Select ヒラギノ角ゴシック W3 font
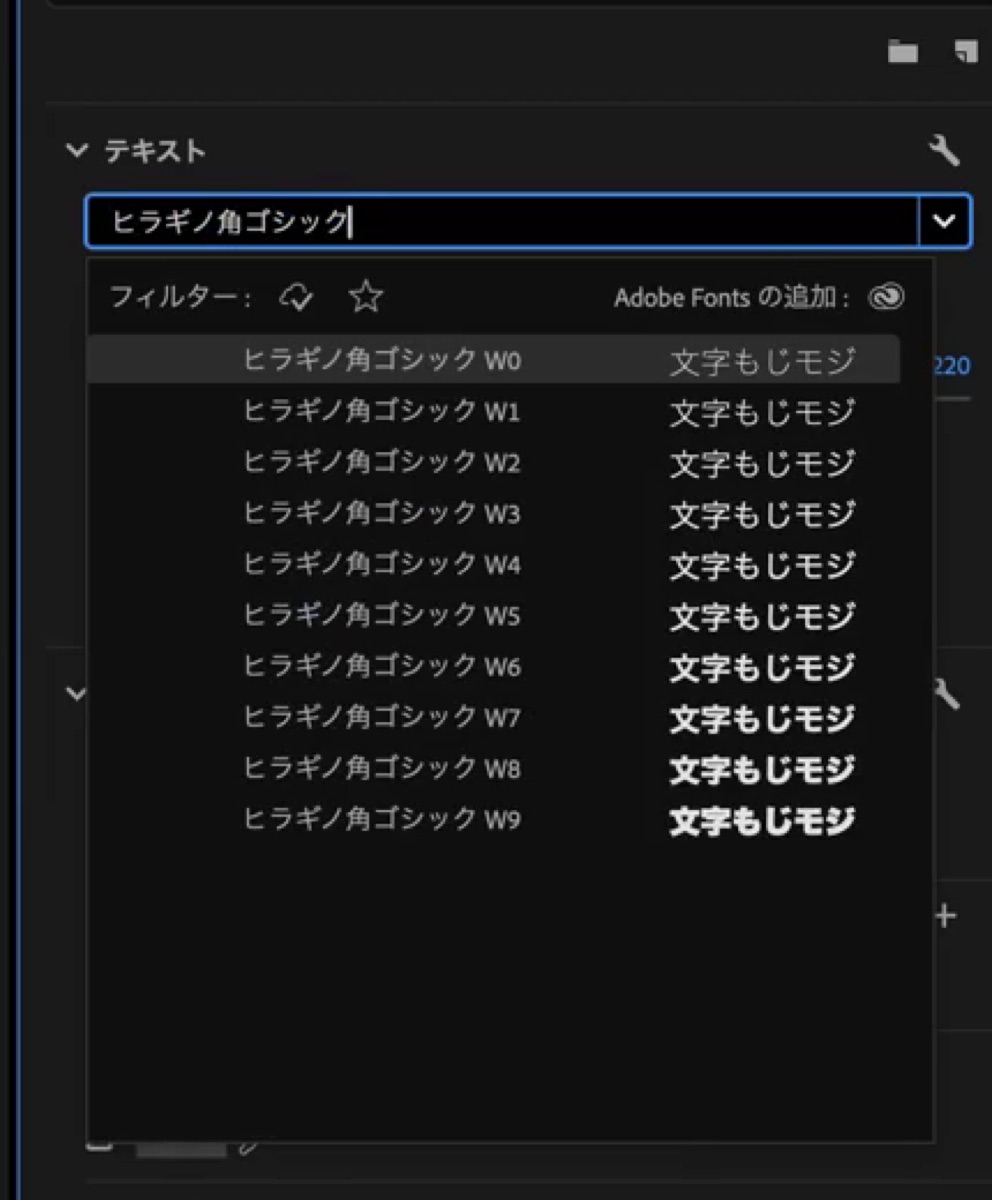992x1200 pixels. coord(494,513)
